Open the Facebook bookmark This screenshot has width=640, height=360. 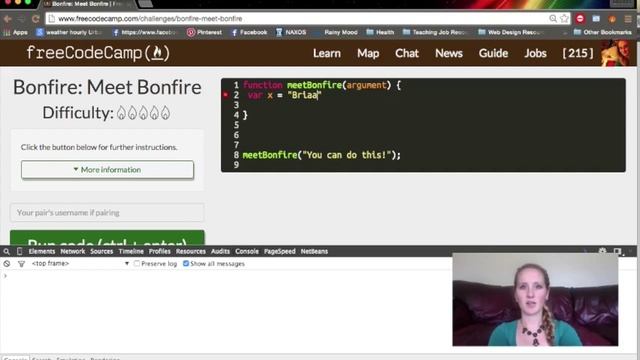coord(249,32)
